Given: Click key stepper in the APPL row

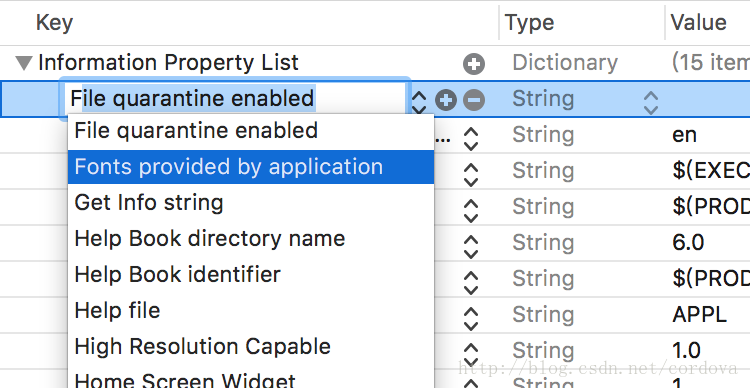Looking at the screenshot, I should [472, 319].
